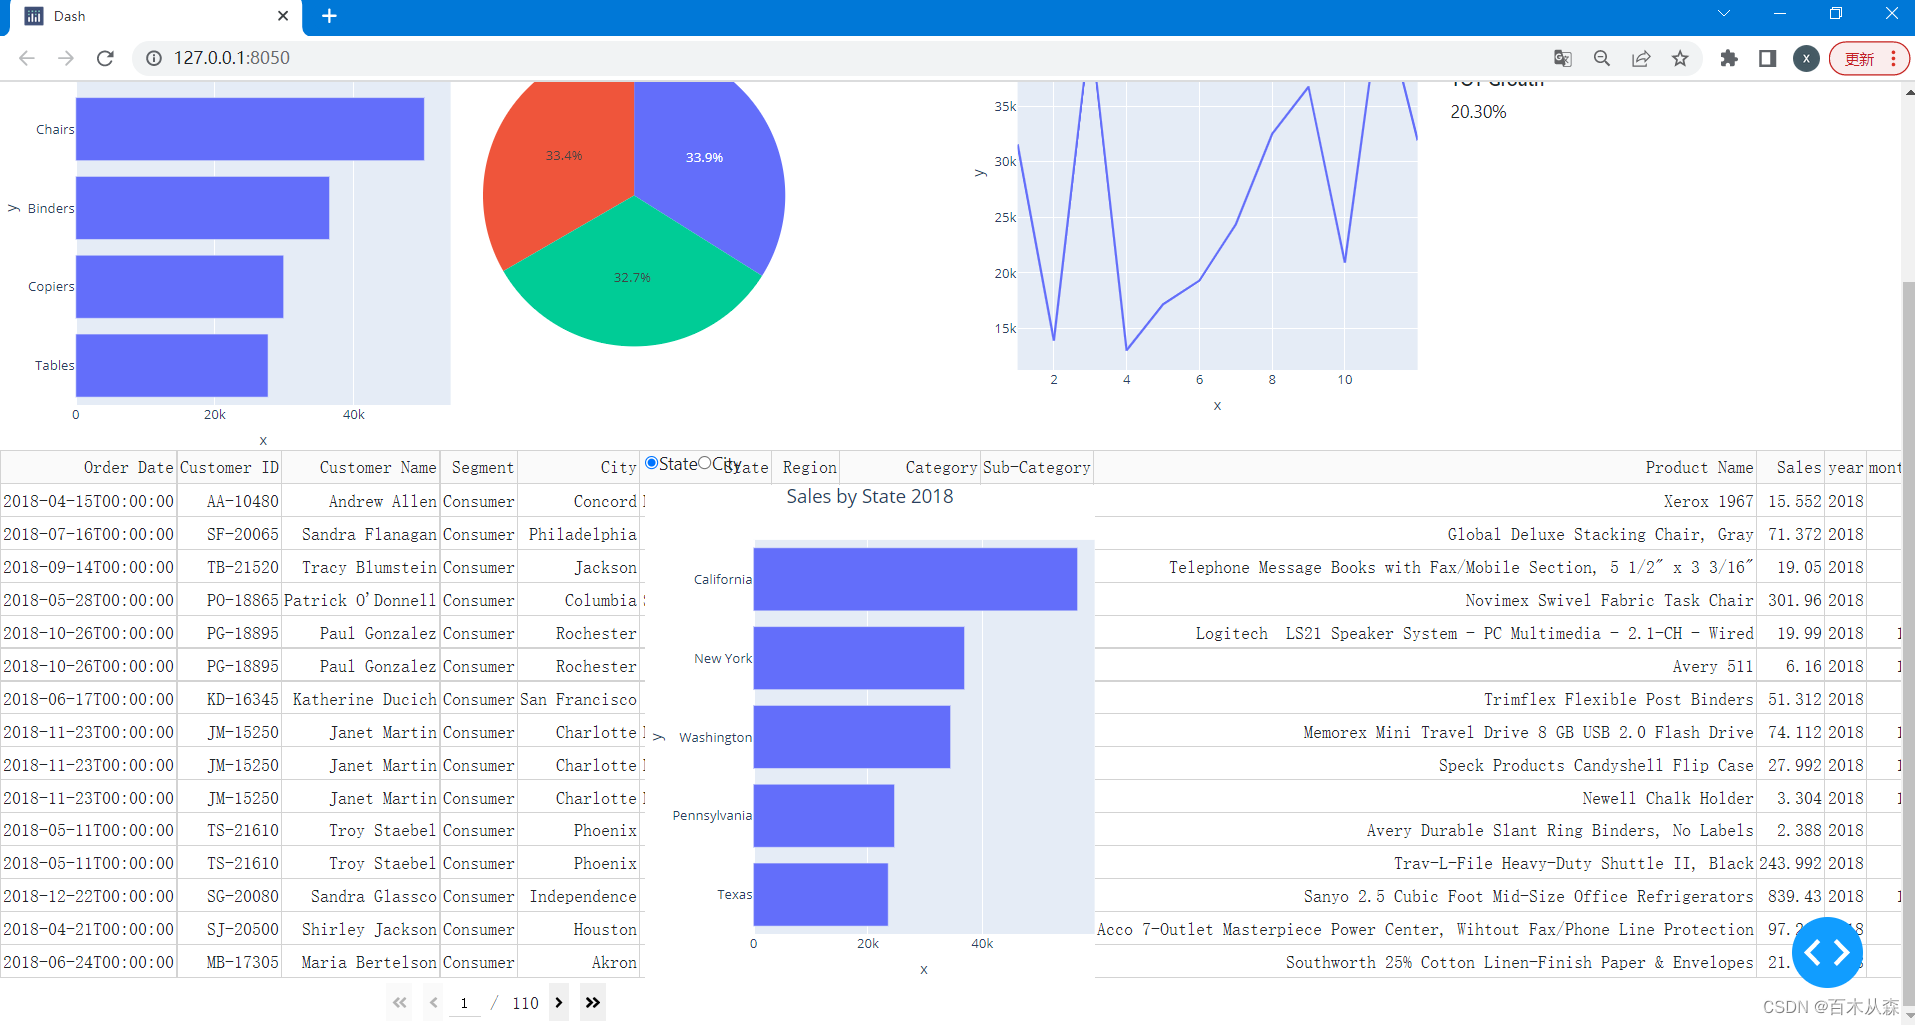Click the Texas bar in state chart
The width and height of the screenshot is (1915, 1025).
pos(821,894)
